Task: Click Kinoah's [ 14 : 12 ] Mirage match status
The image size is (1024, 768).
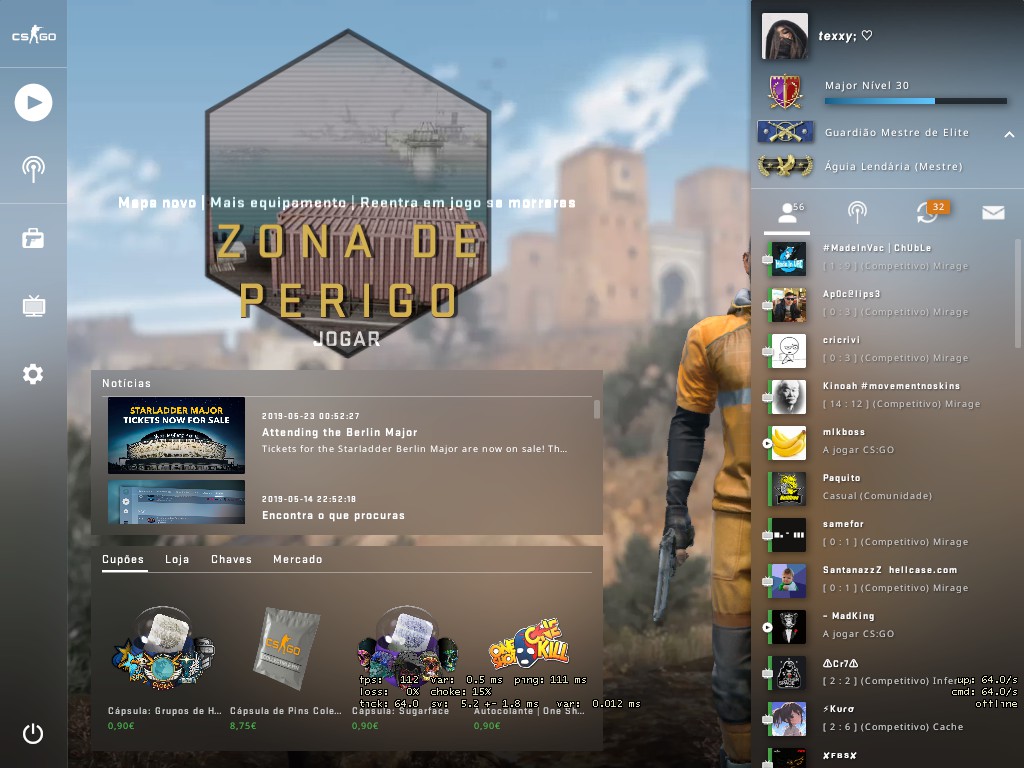Action: pos(901,404)
